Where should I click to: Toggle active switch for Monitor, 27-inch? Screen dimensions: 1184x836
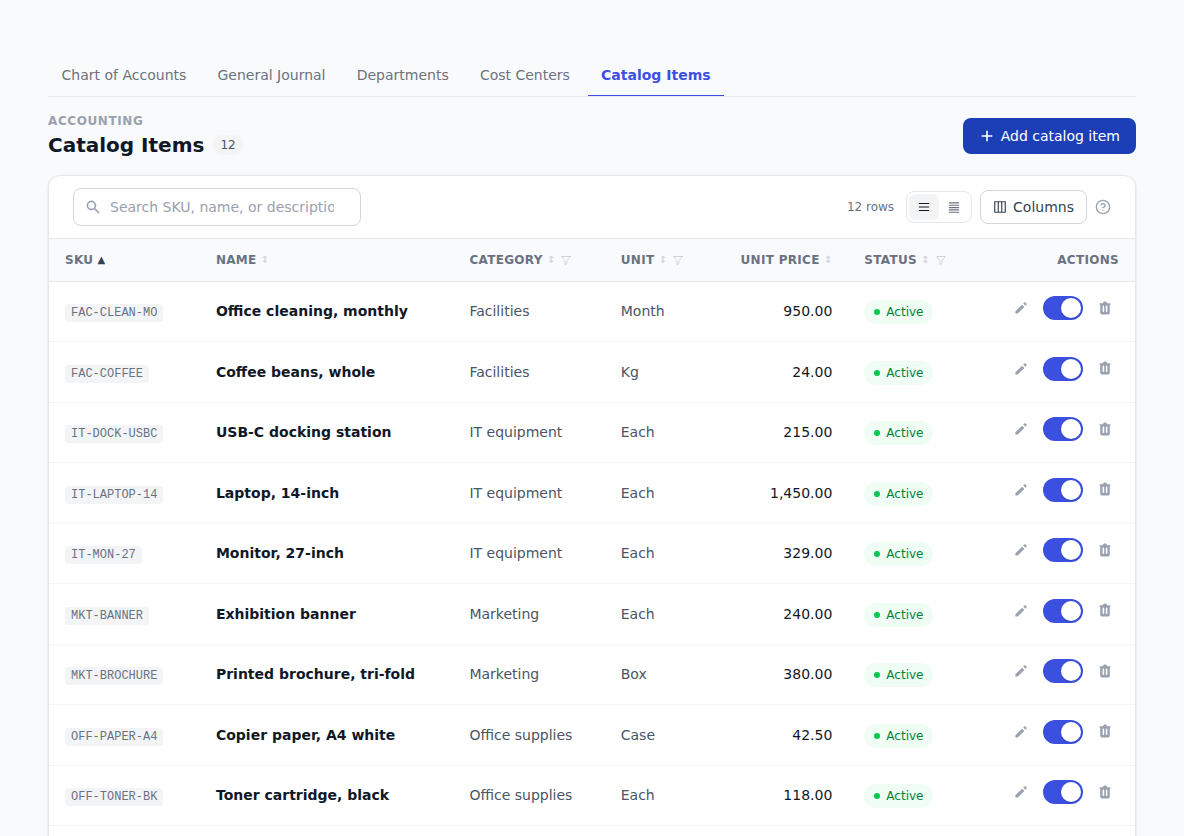[x=1062, y=551]
